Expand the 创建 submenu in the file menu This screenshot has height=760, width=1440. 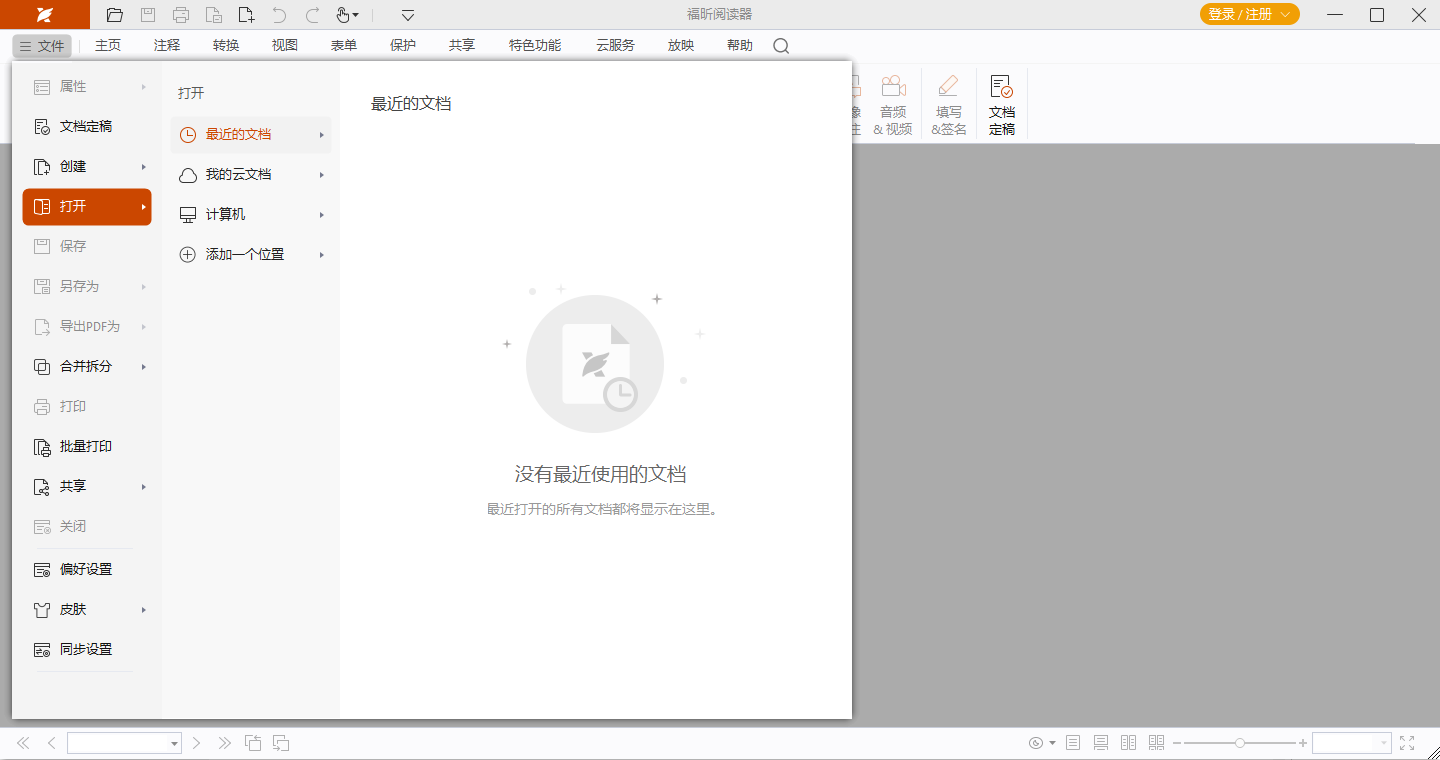pos(87,167)
